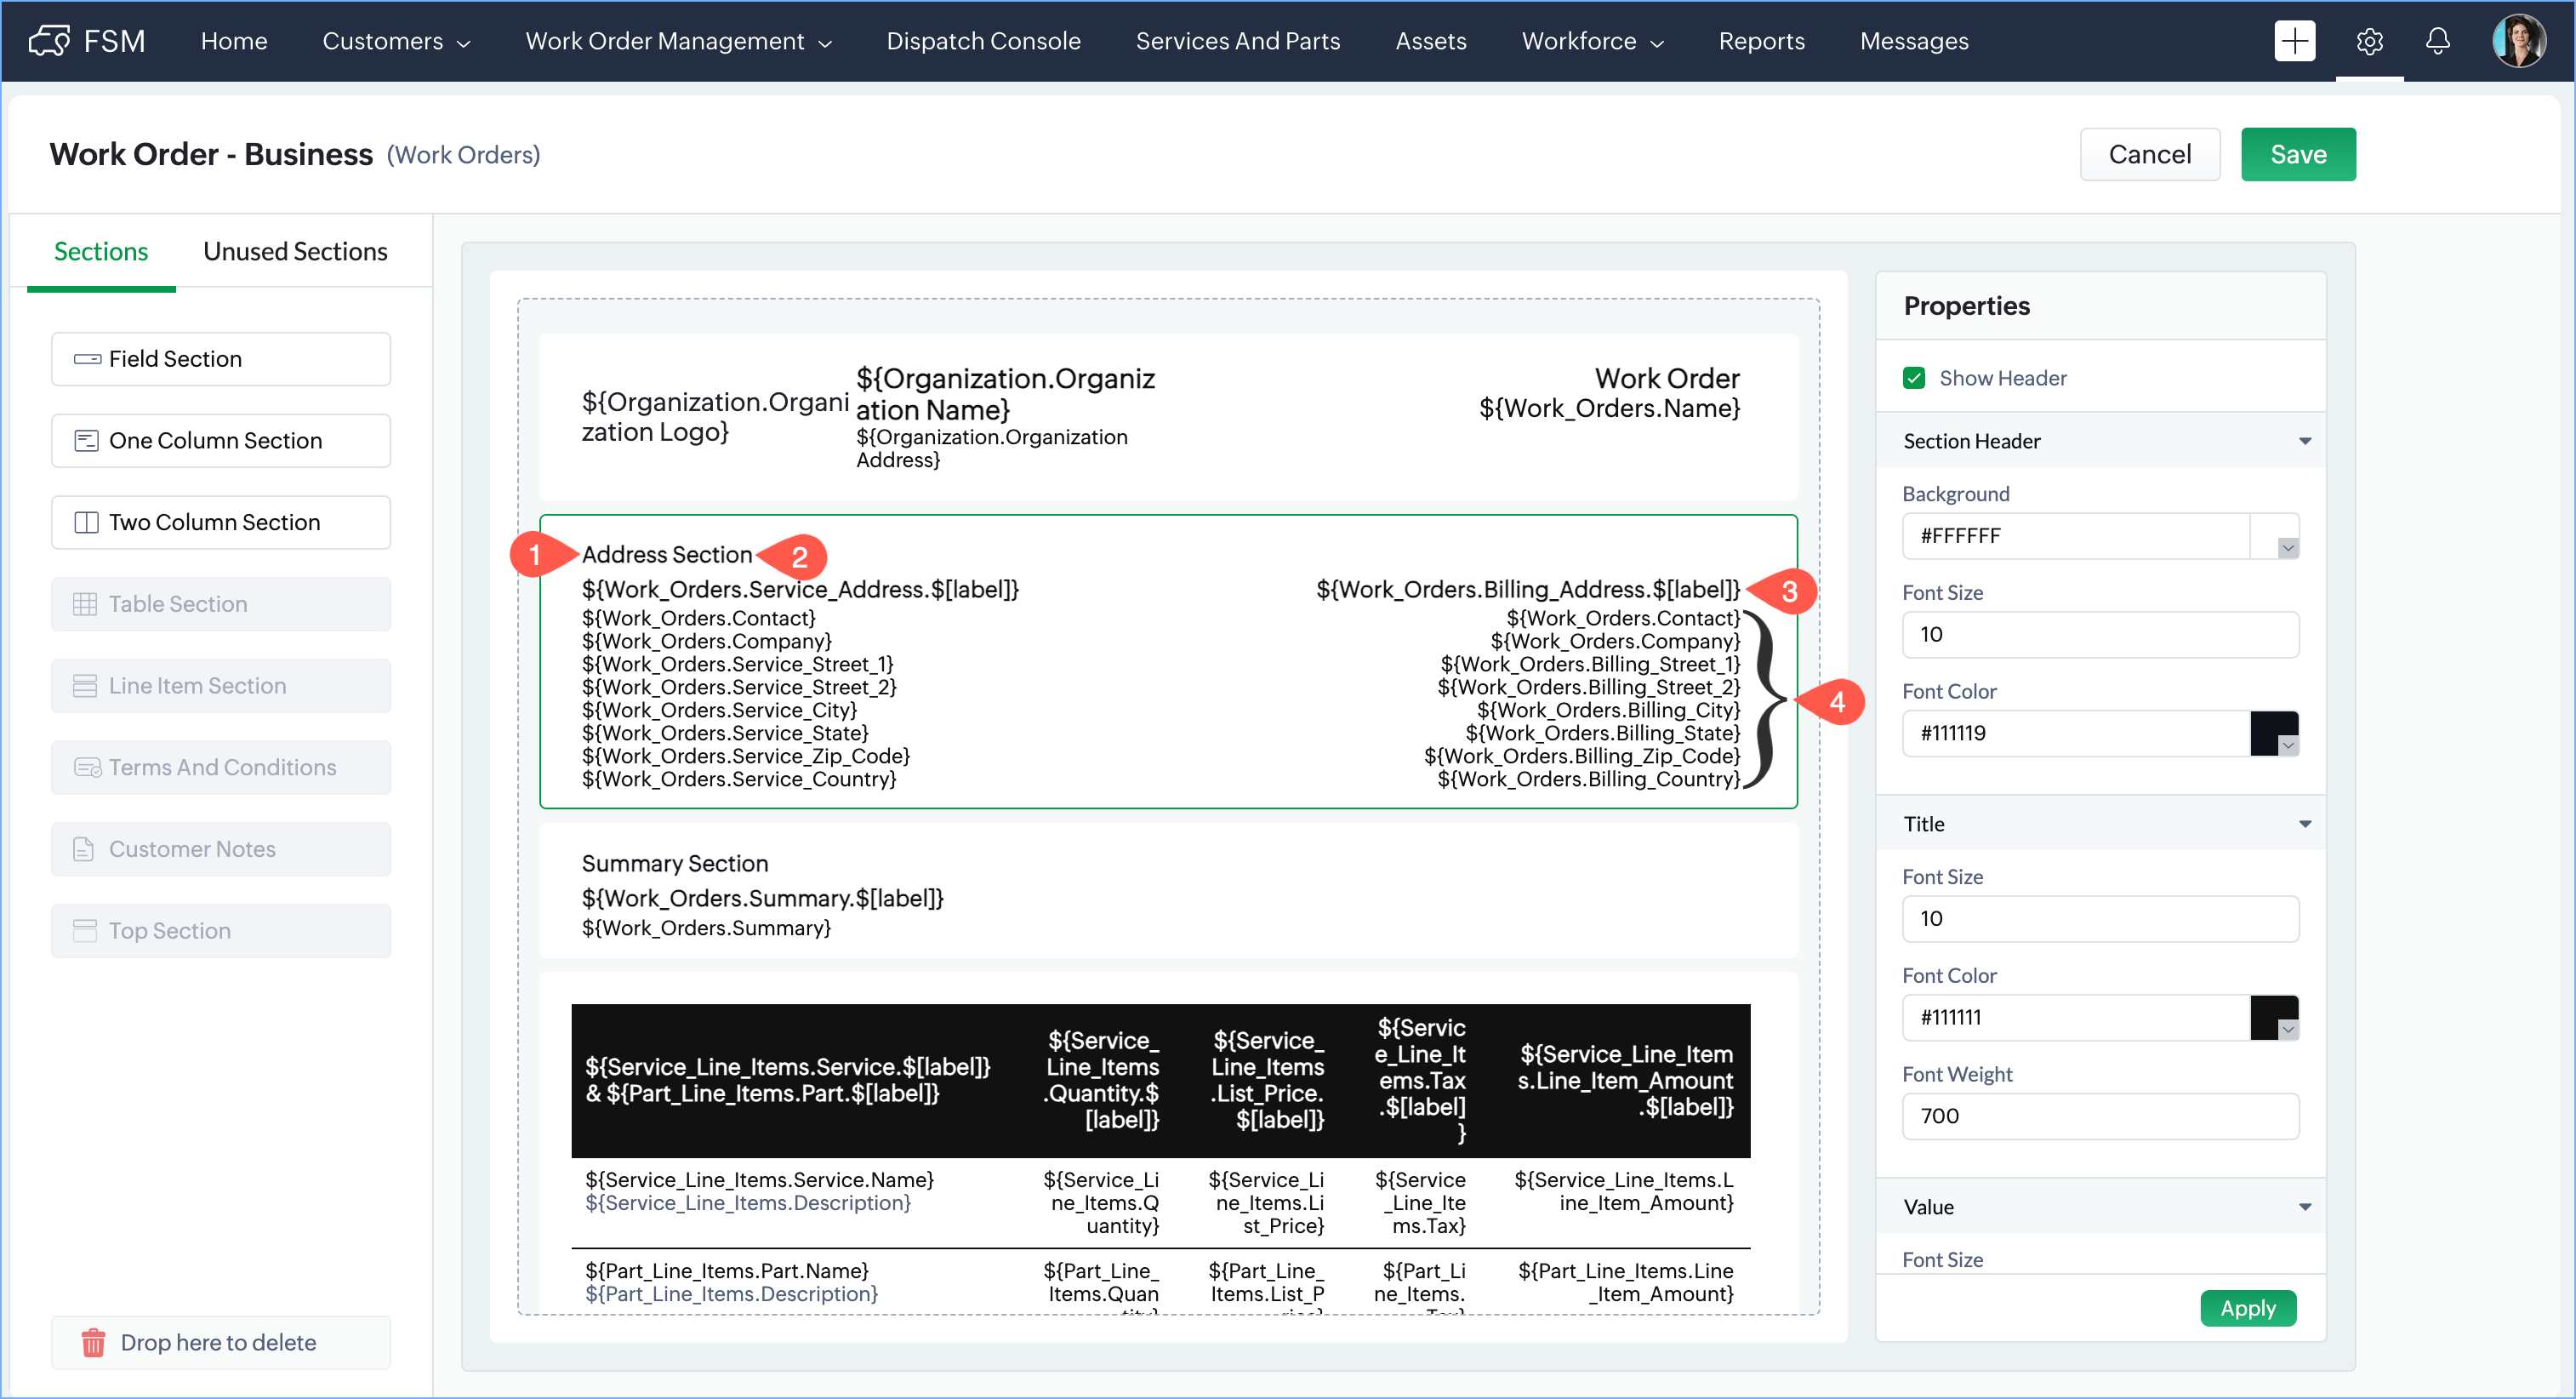Click the Title Font Weight input field
This screenshot has height=1399, width=2576.
[2099, 1116]
